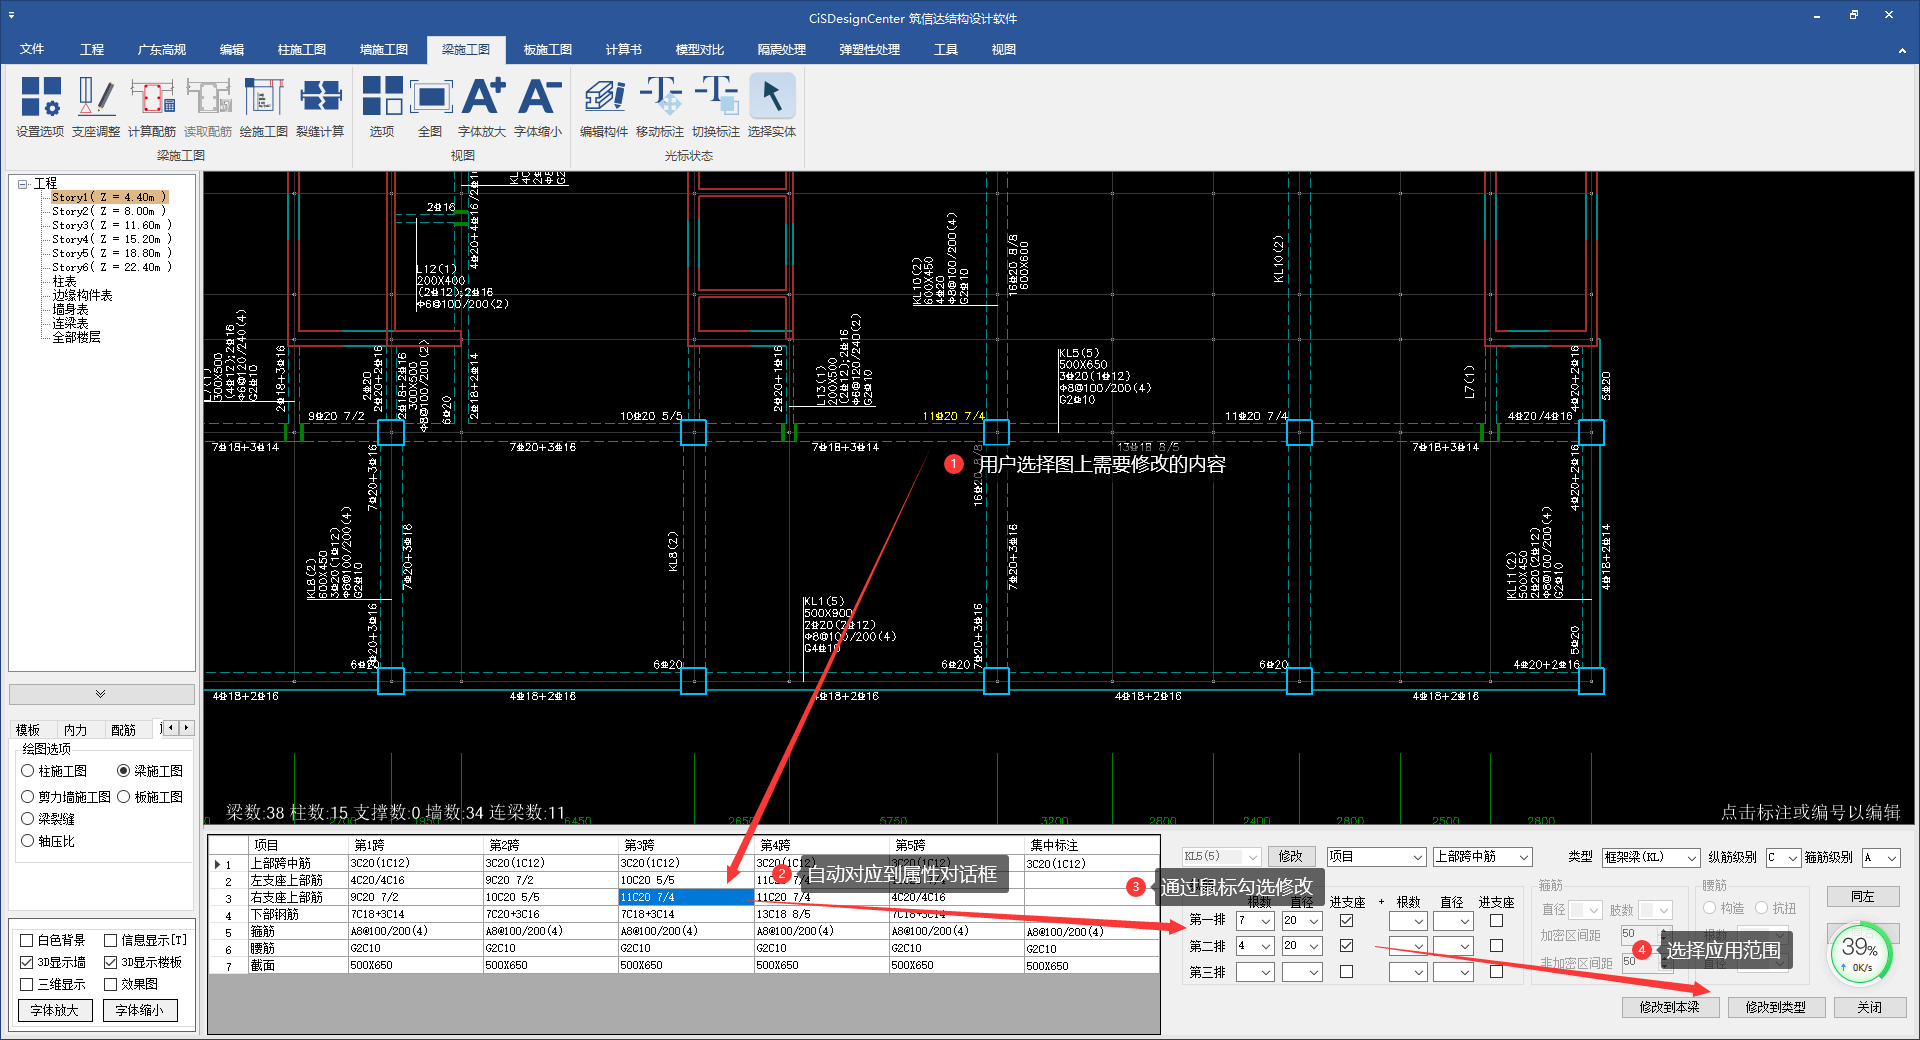Select the 柱施工图 radio button
1920x1040 pixels.
pyautogui.click(x=28, y=771)
